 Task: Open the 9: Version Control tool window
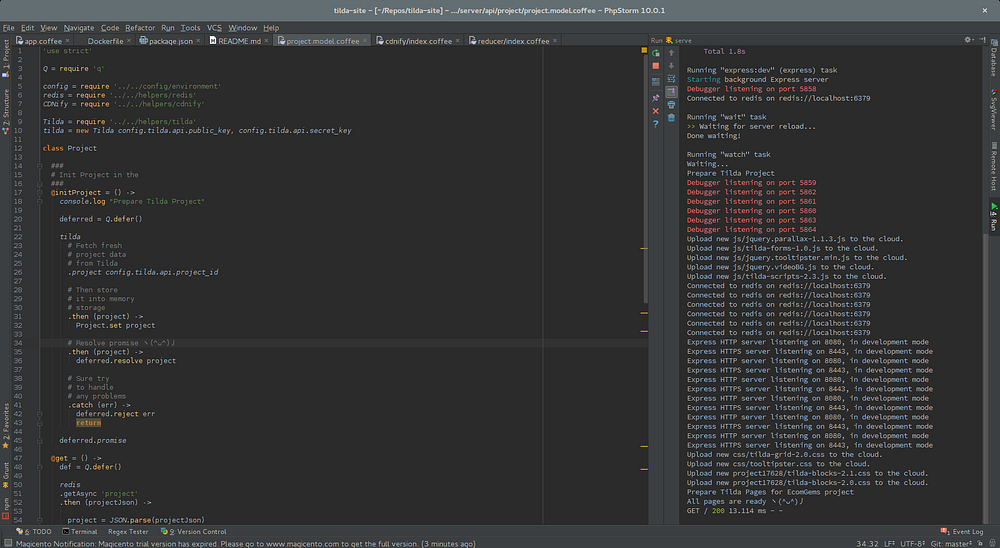tap(193, 531)
